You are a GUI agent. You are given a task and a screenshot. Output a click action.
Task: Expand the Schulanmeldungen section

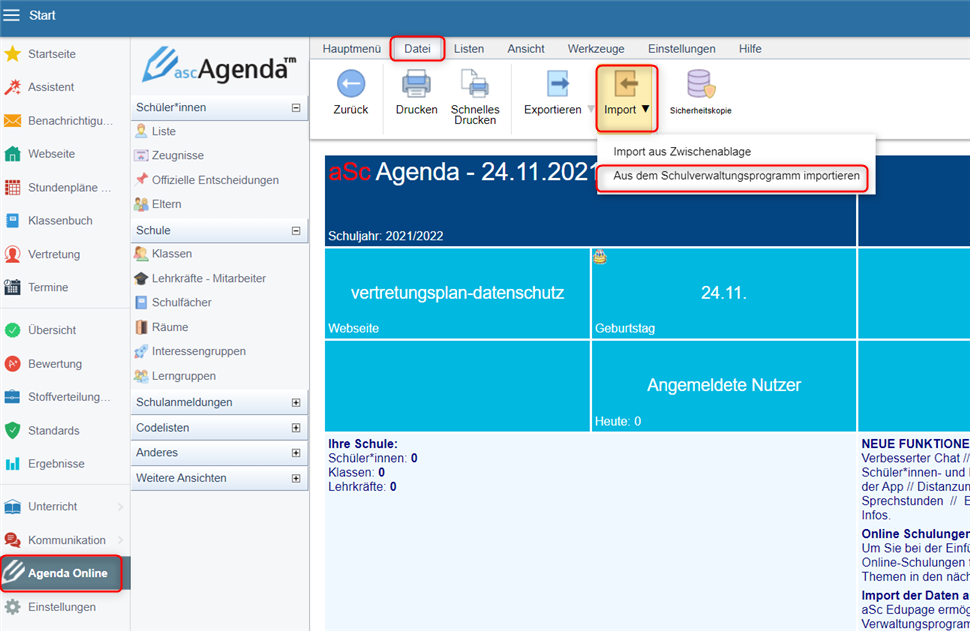[x=296, y=403]
